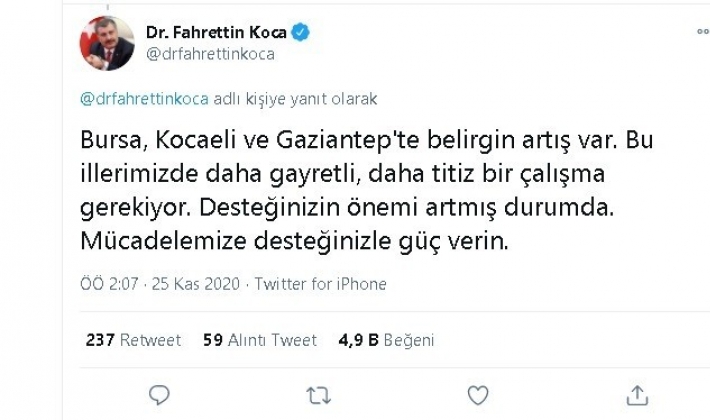Open the tweet's more options dots
Viewport: 710px width, 420px height.
click(703, 32)
